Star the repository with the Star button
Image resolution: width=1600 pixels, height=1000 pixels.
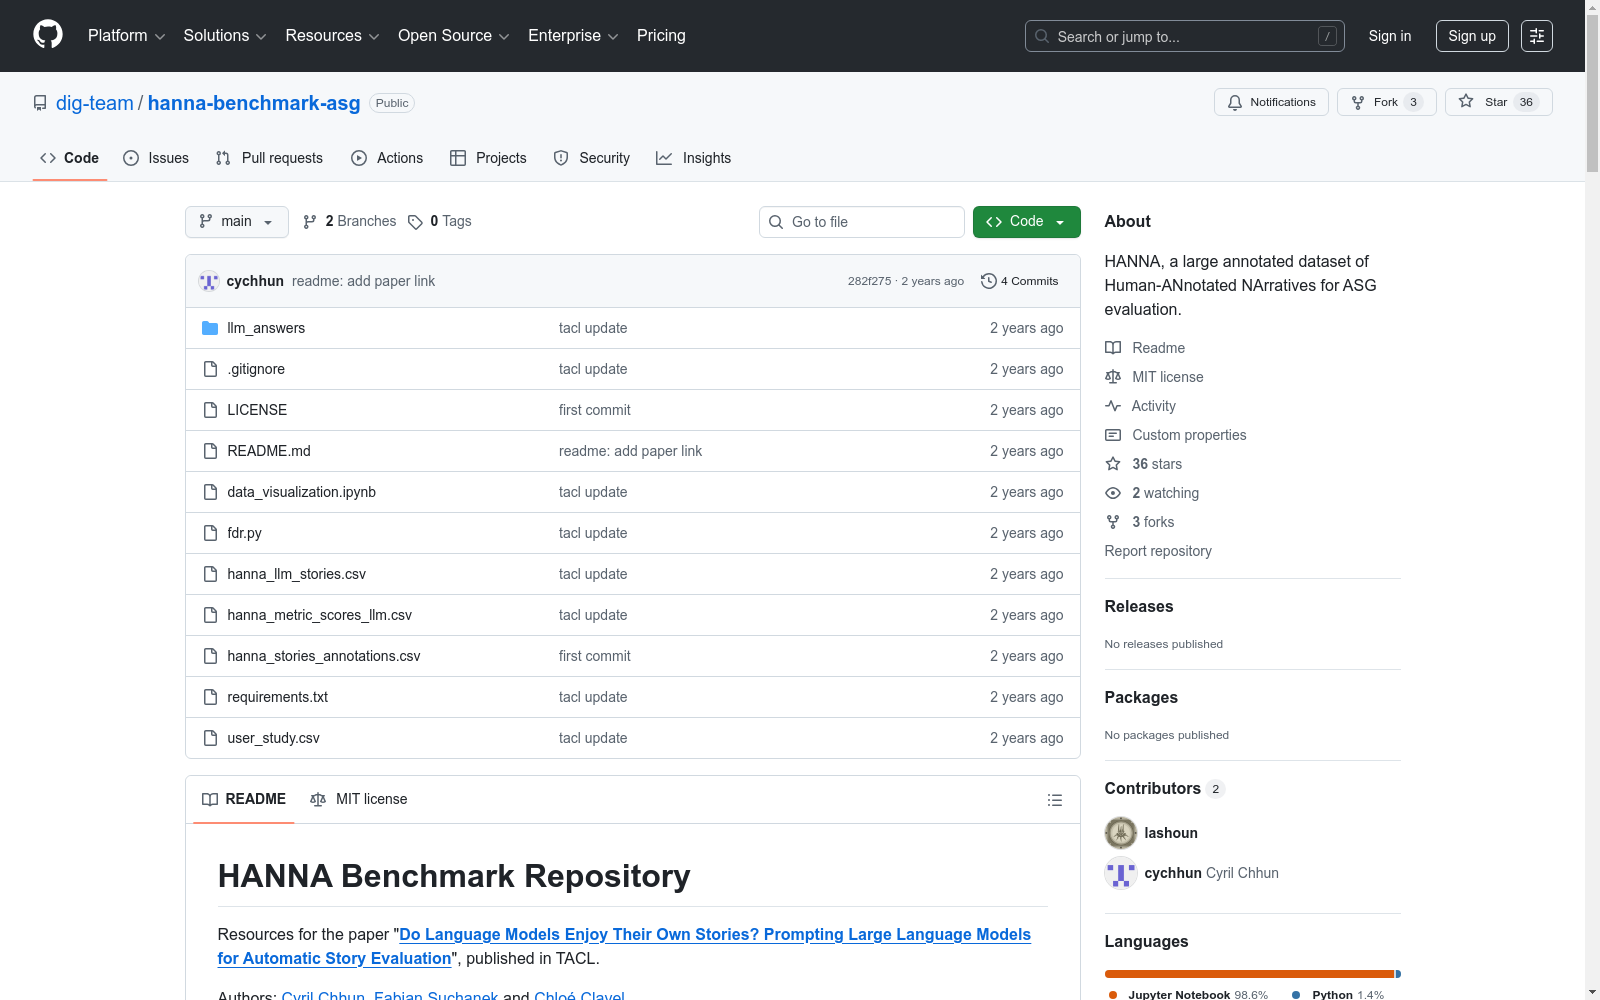[1498, 102]
